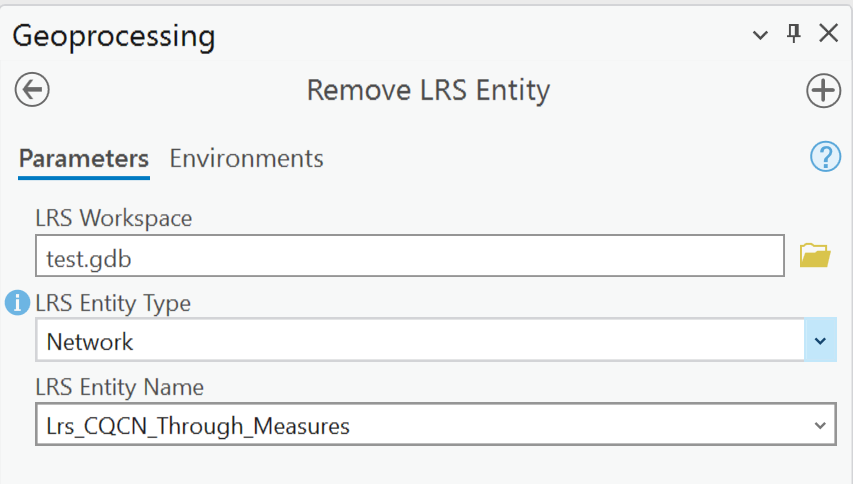
Task: Click the LRS Entity Type label
Action: 113,302
